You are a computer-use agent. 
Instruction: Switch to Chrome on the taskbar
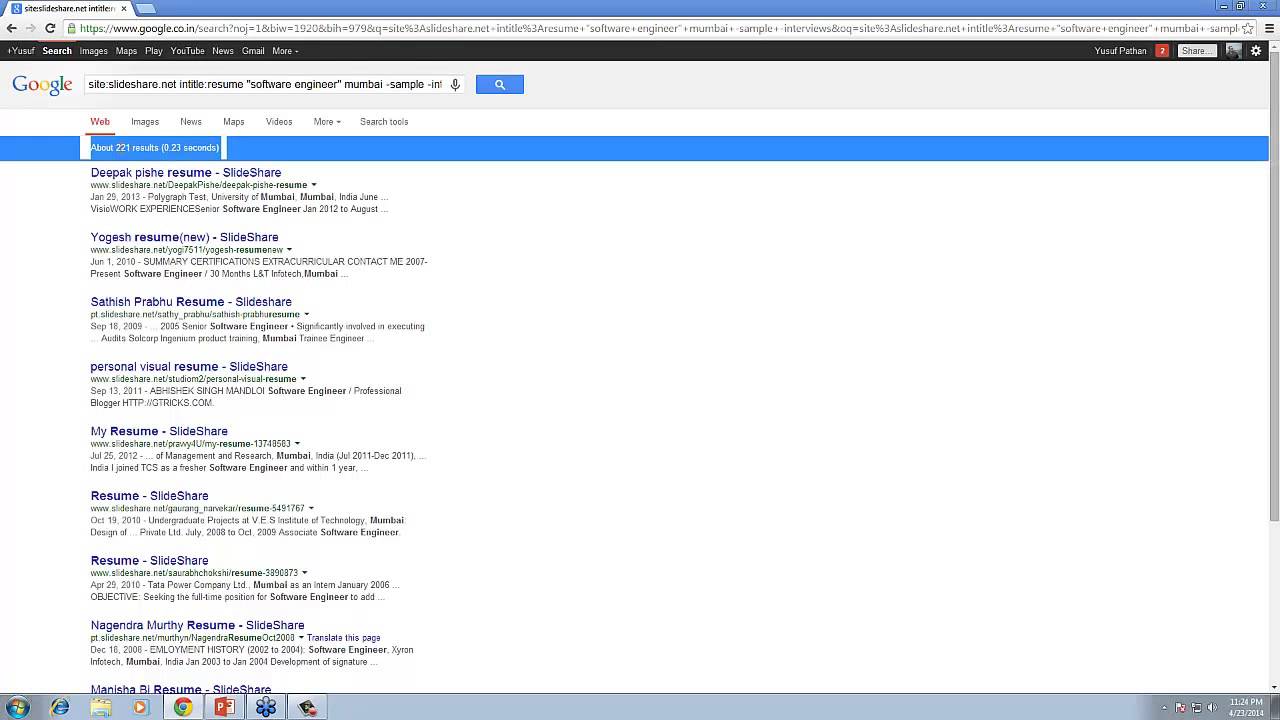click(x=183, y=707)
